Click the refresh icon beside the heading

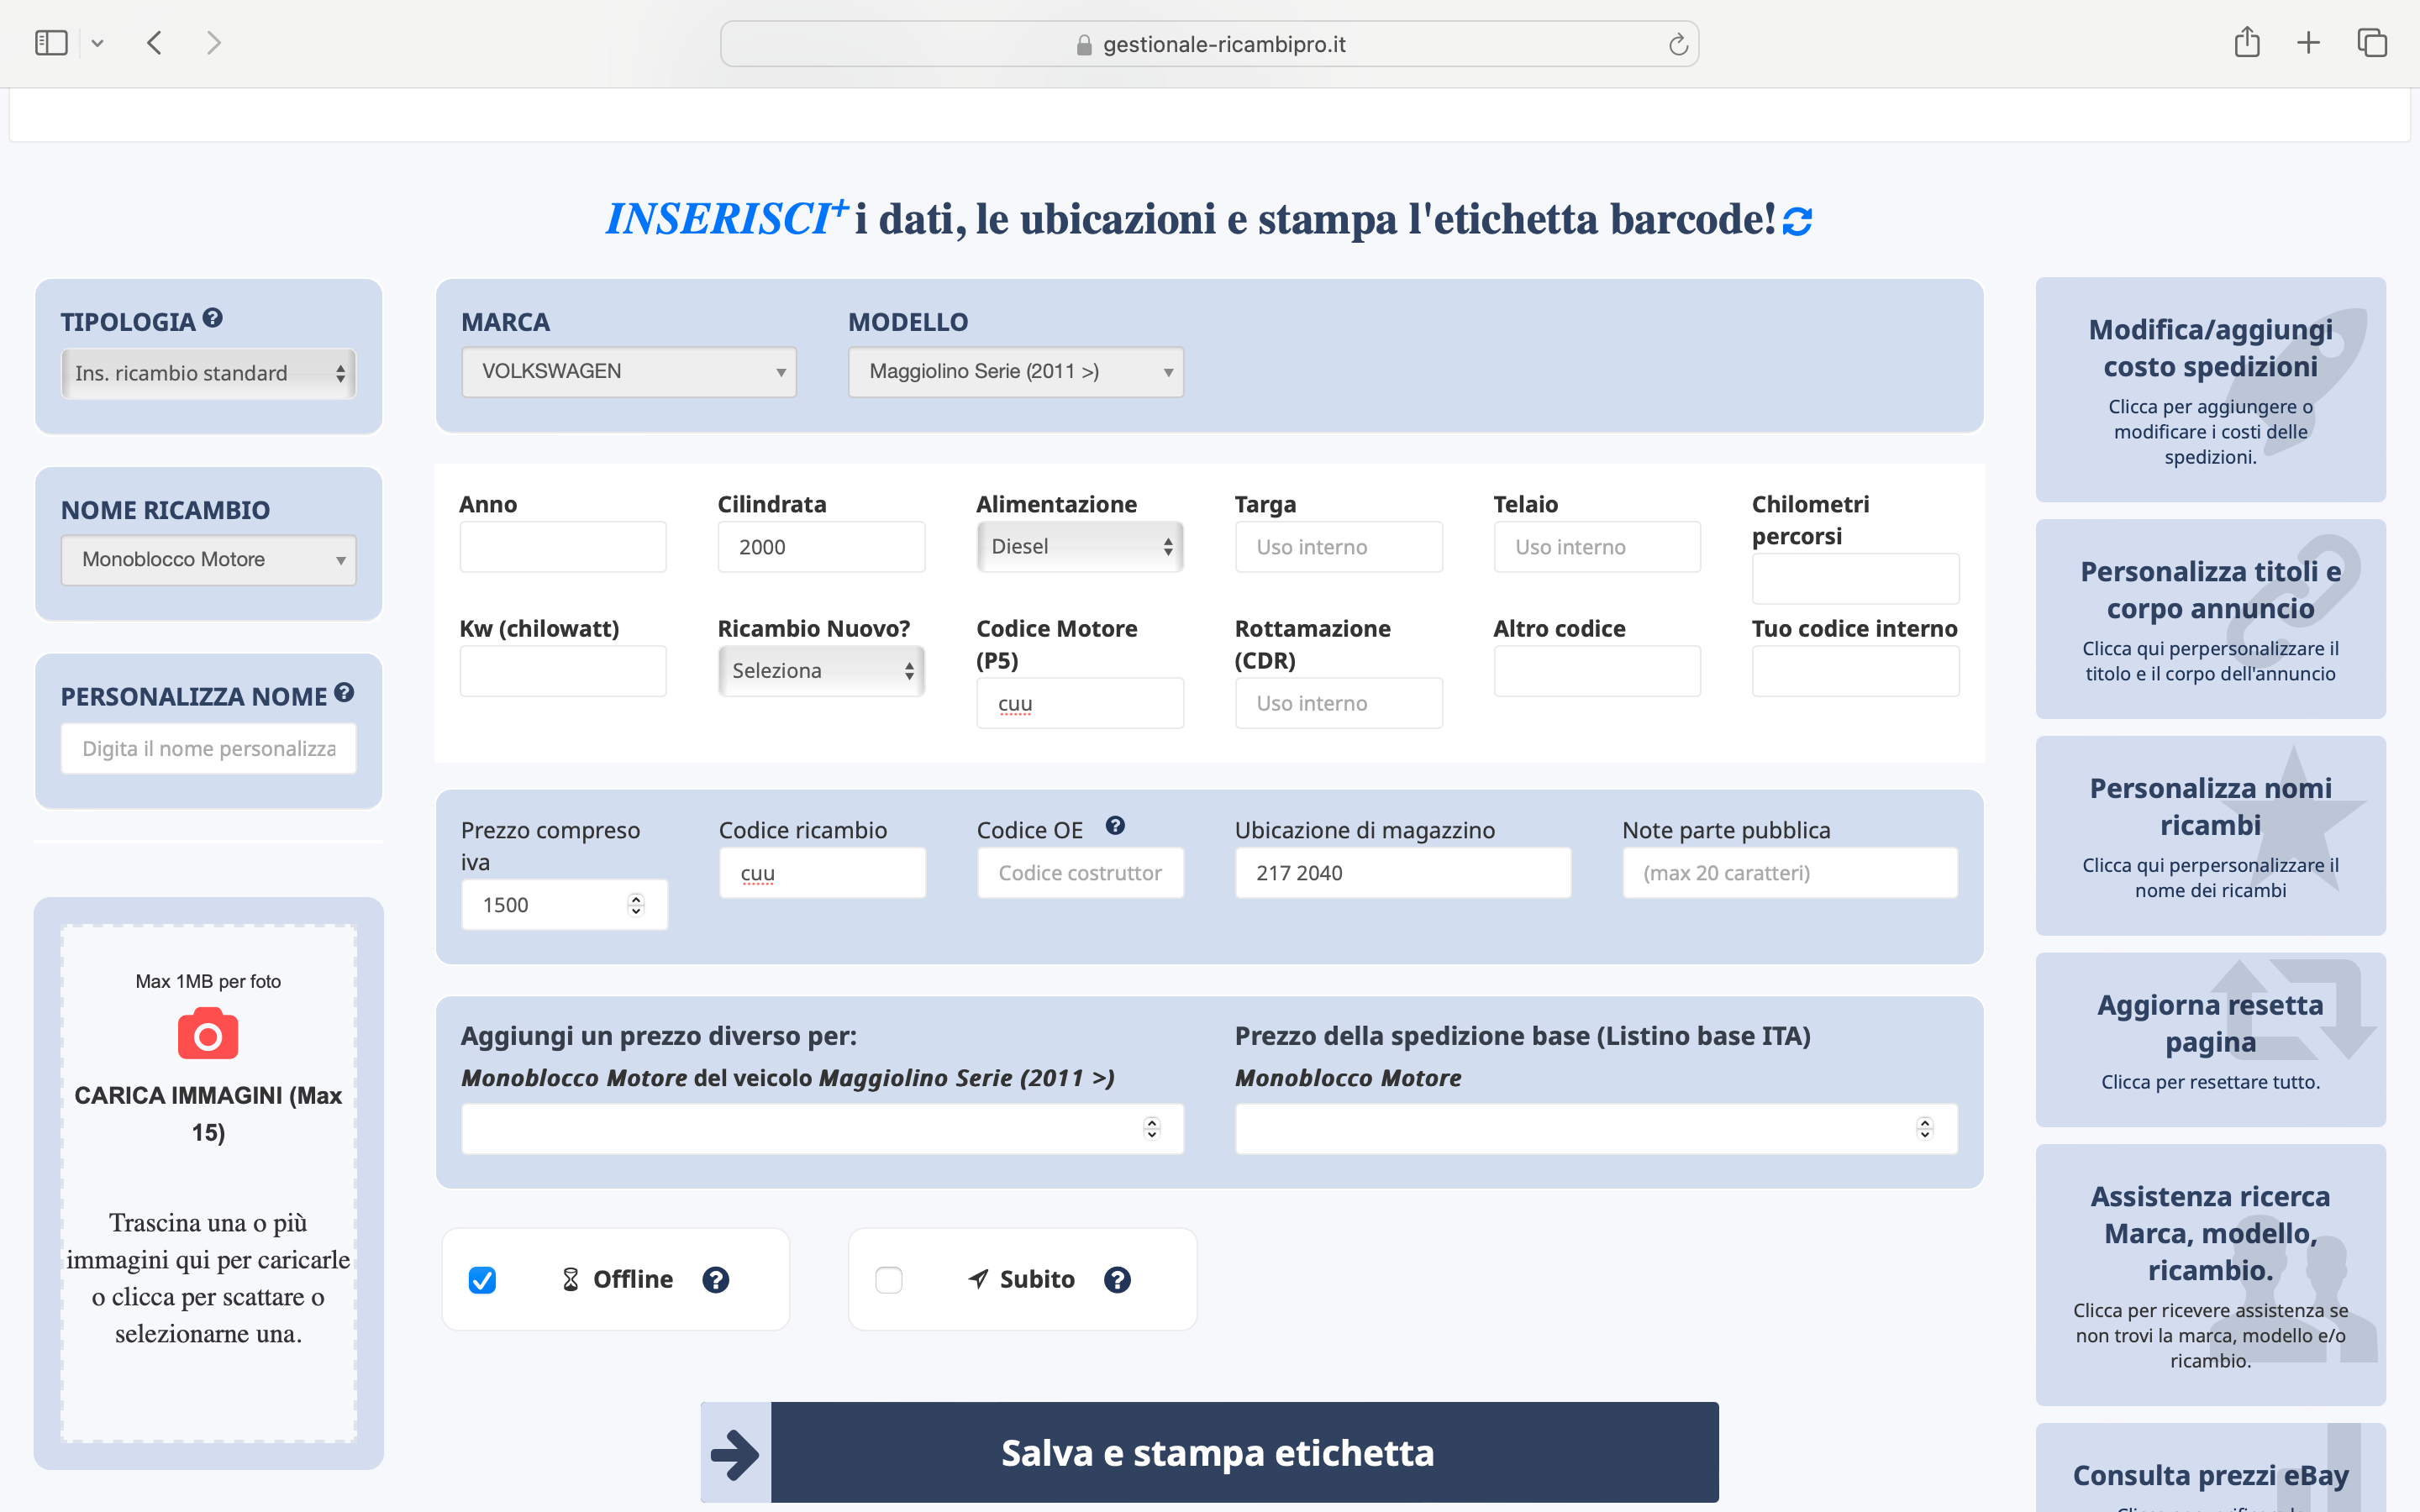(1796, 221)
